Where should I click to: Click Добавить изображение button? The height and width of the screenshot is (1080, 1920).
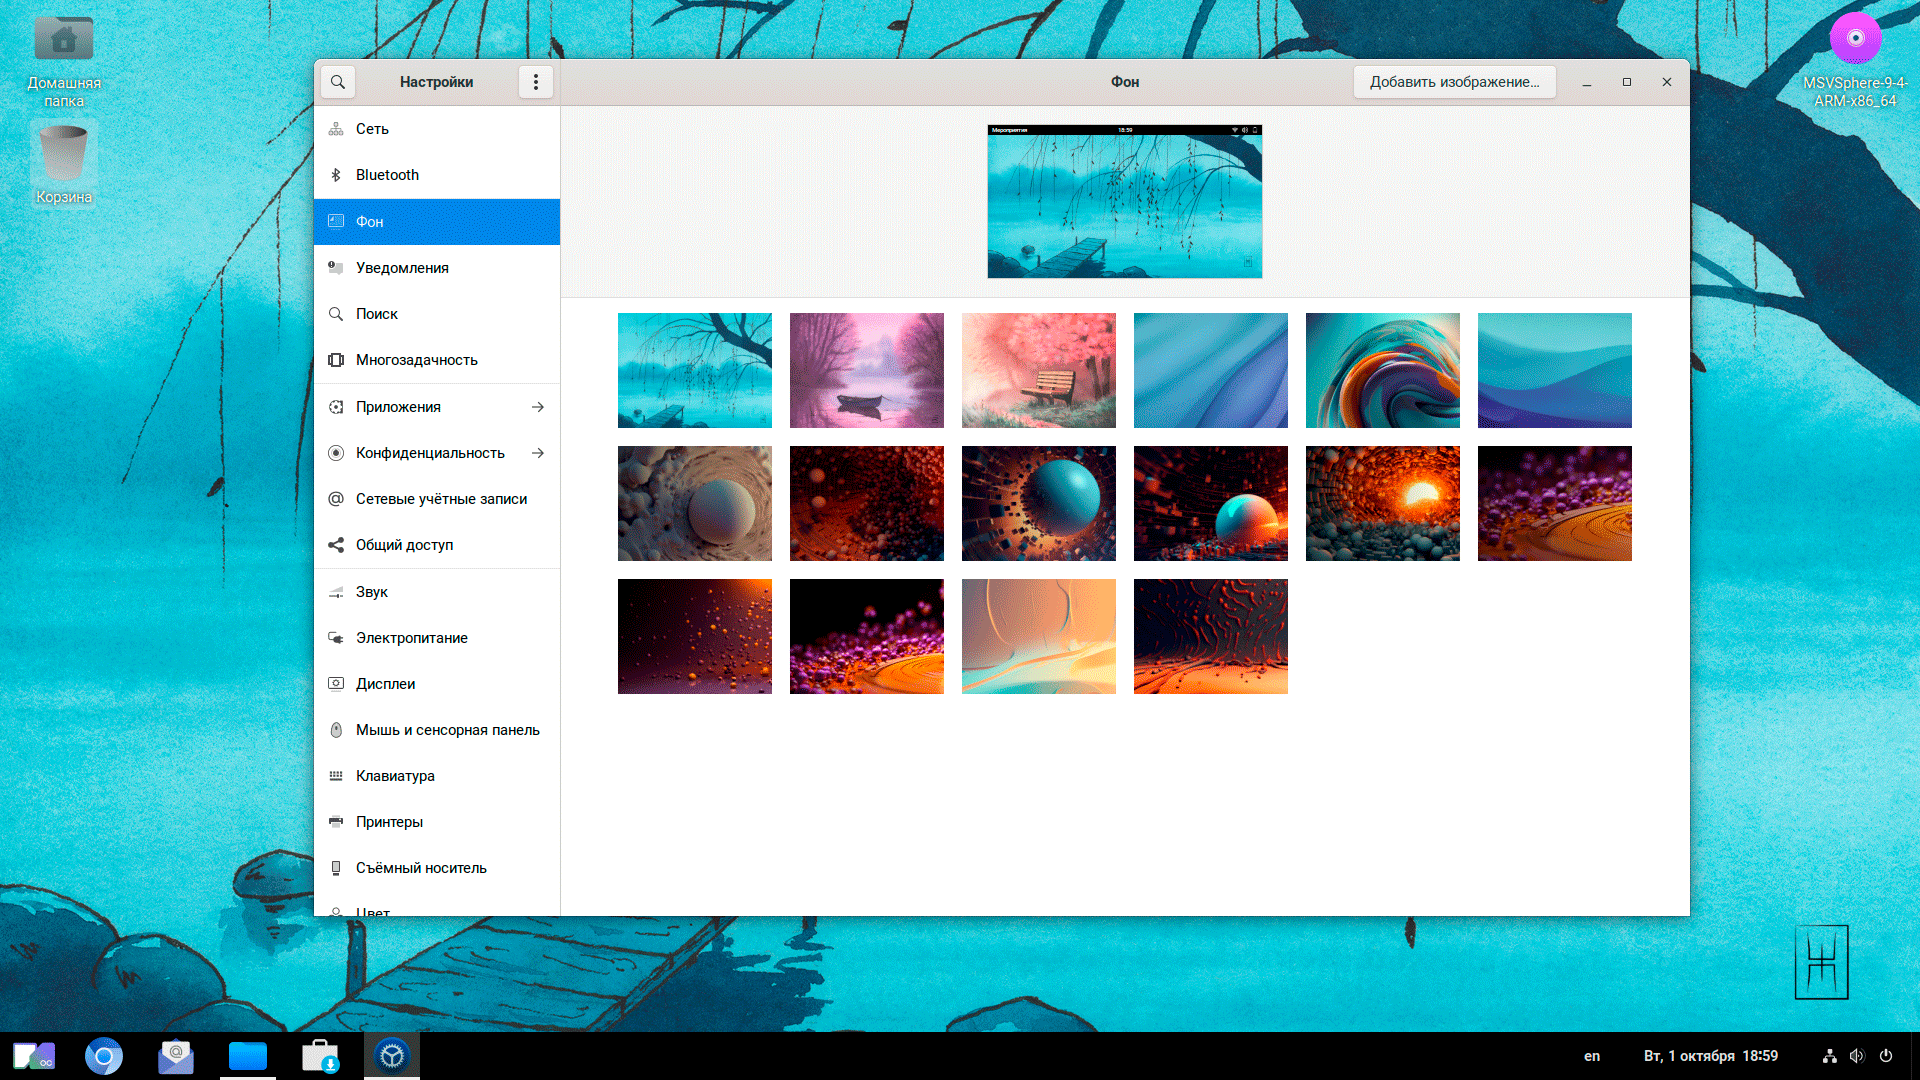[x=1454, y=82]
